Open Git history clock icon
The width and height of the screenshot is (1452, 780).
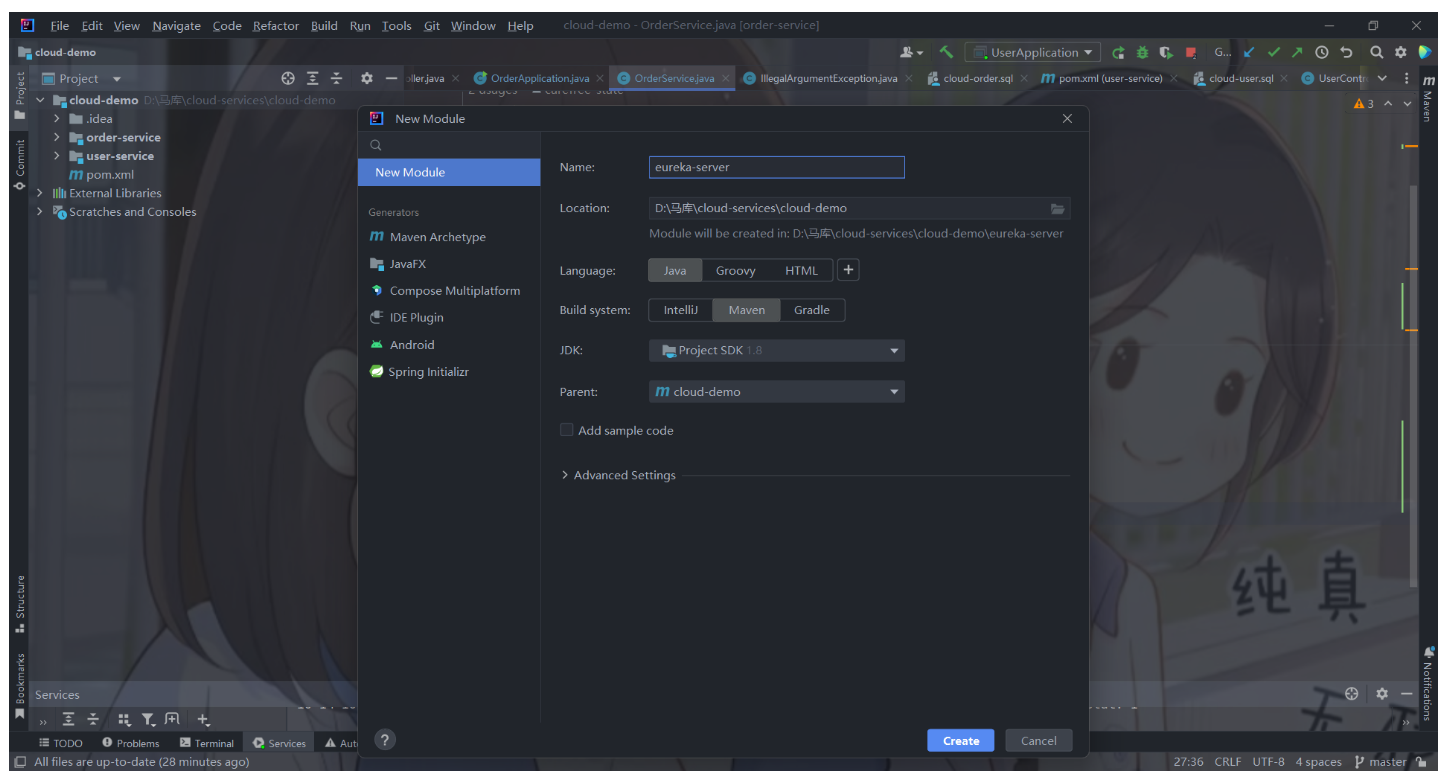pos(1322,52)
